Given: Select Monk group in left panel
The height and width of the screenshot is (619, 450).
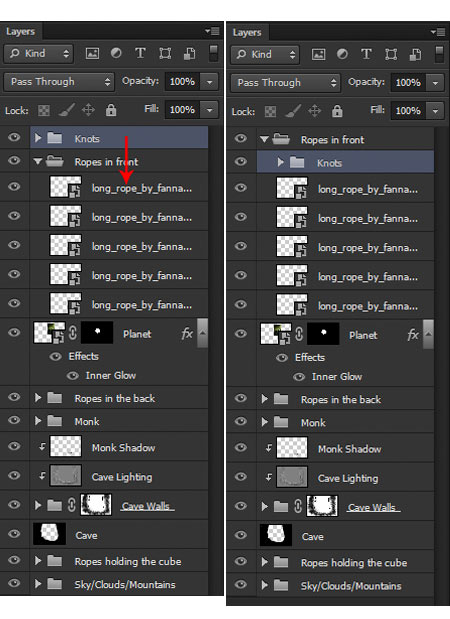Looking at the screenshot, I should pyautogui.click(x=118, y=421).
